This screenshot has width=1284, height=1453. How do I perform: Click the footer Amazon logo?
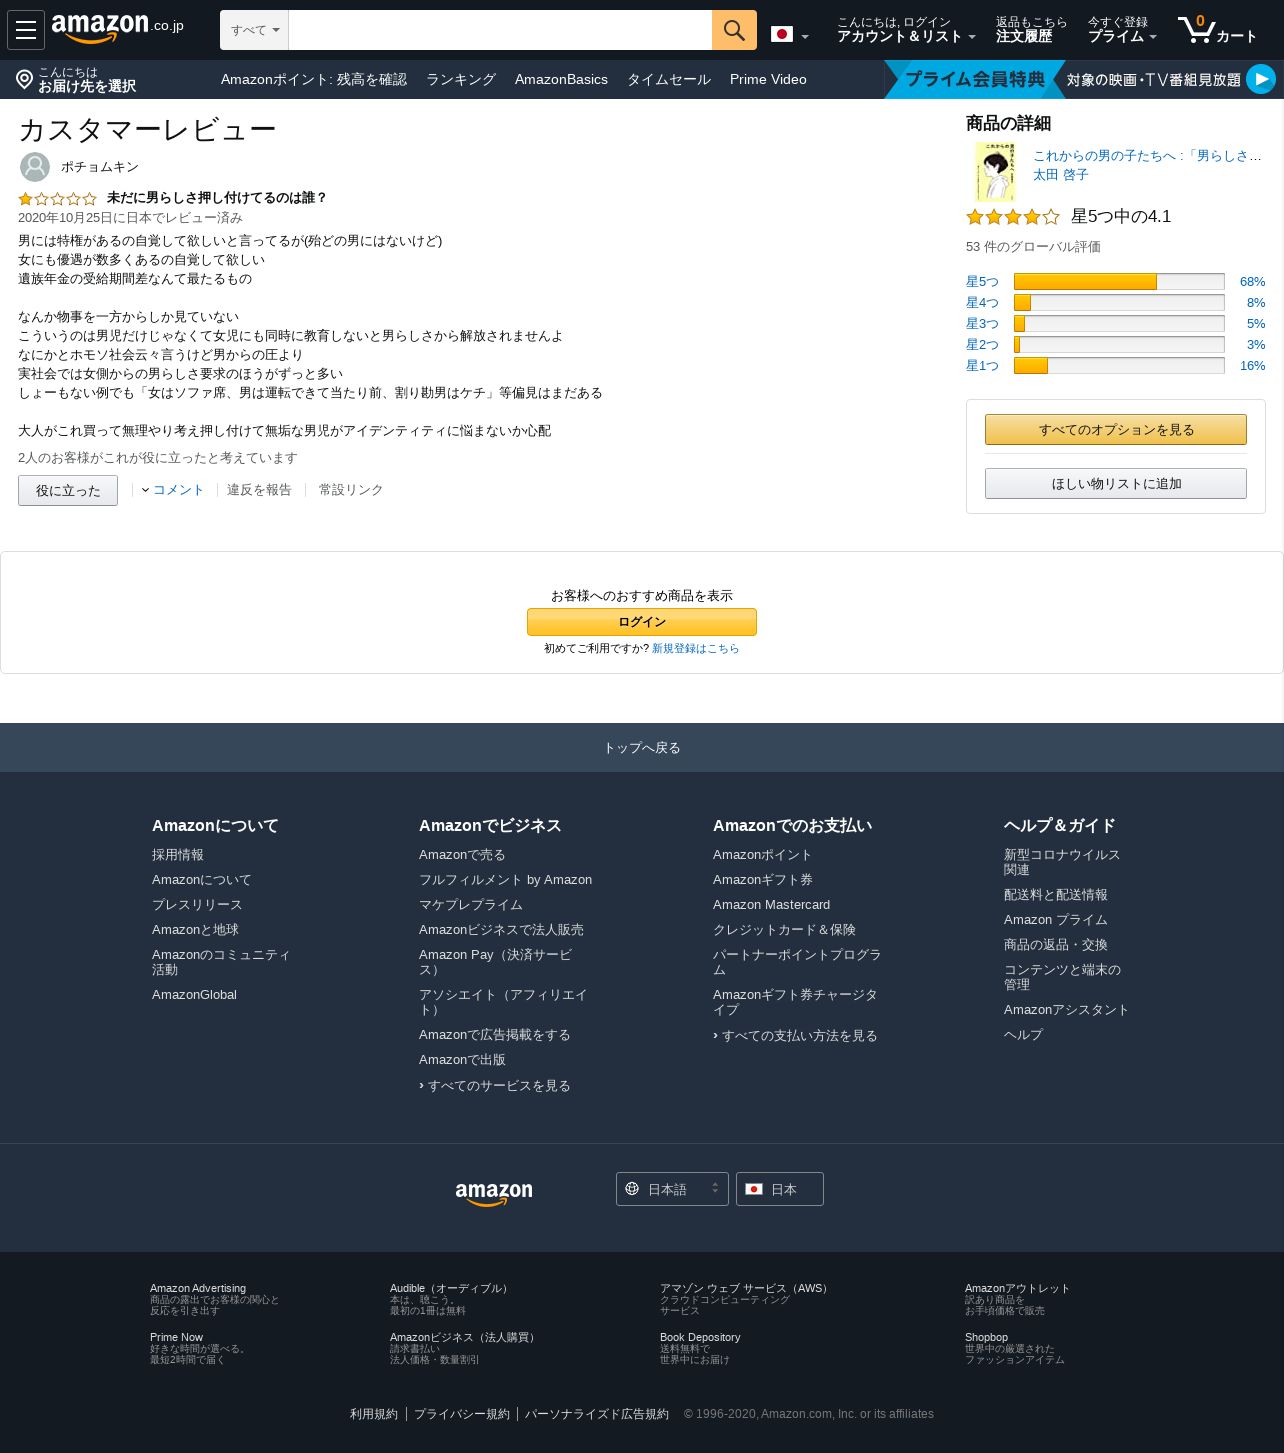(494, 1193)
